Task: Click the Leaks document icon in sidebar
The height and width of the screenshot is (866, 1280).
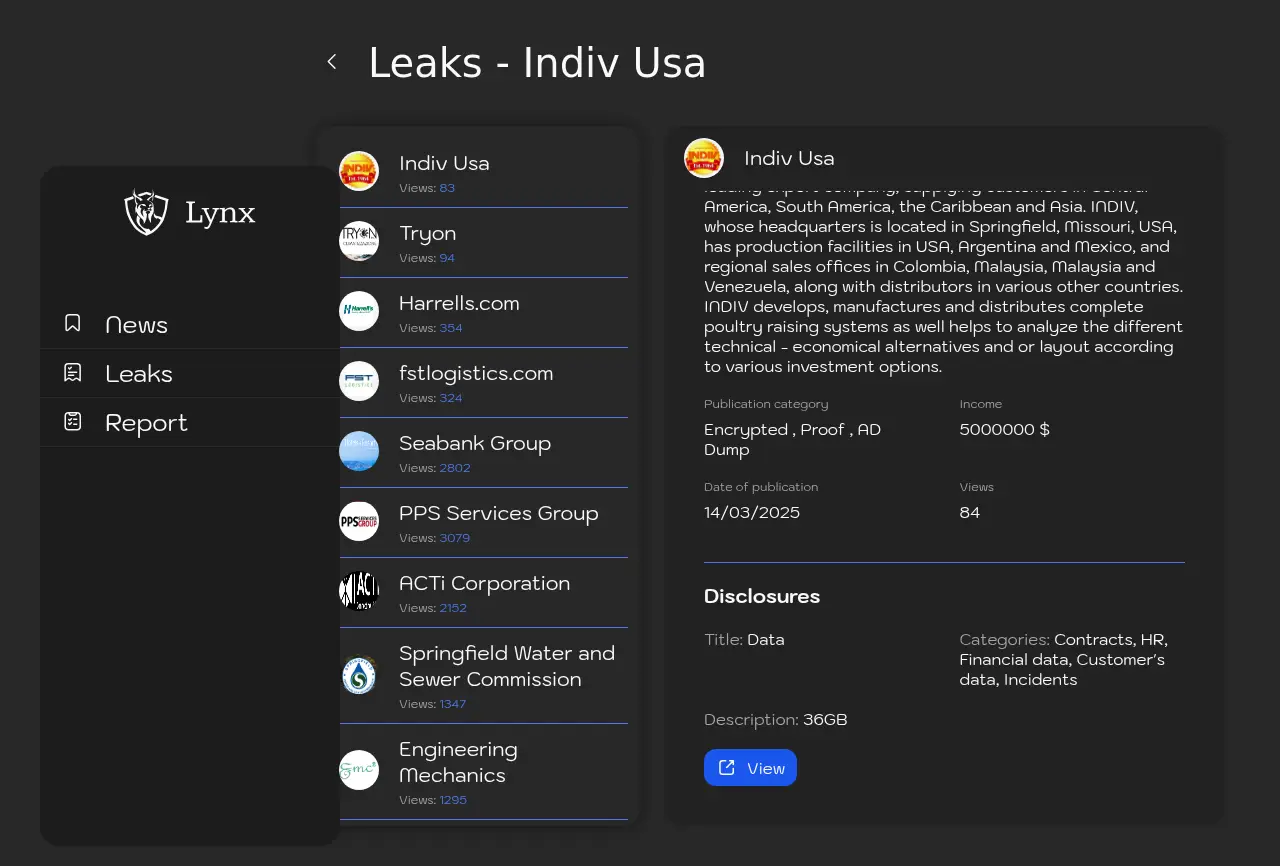Action: (x=73, y=373)
